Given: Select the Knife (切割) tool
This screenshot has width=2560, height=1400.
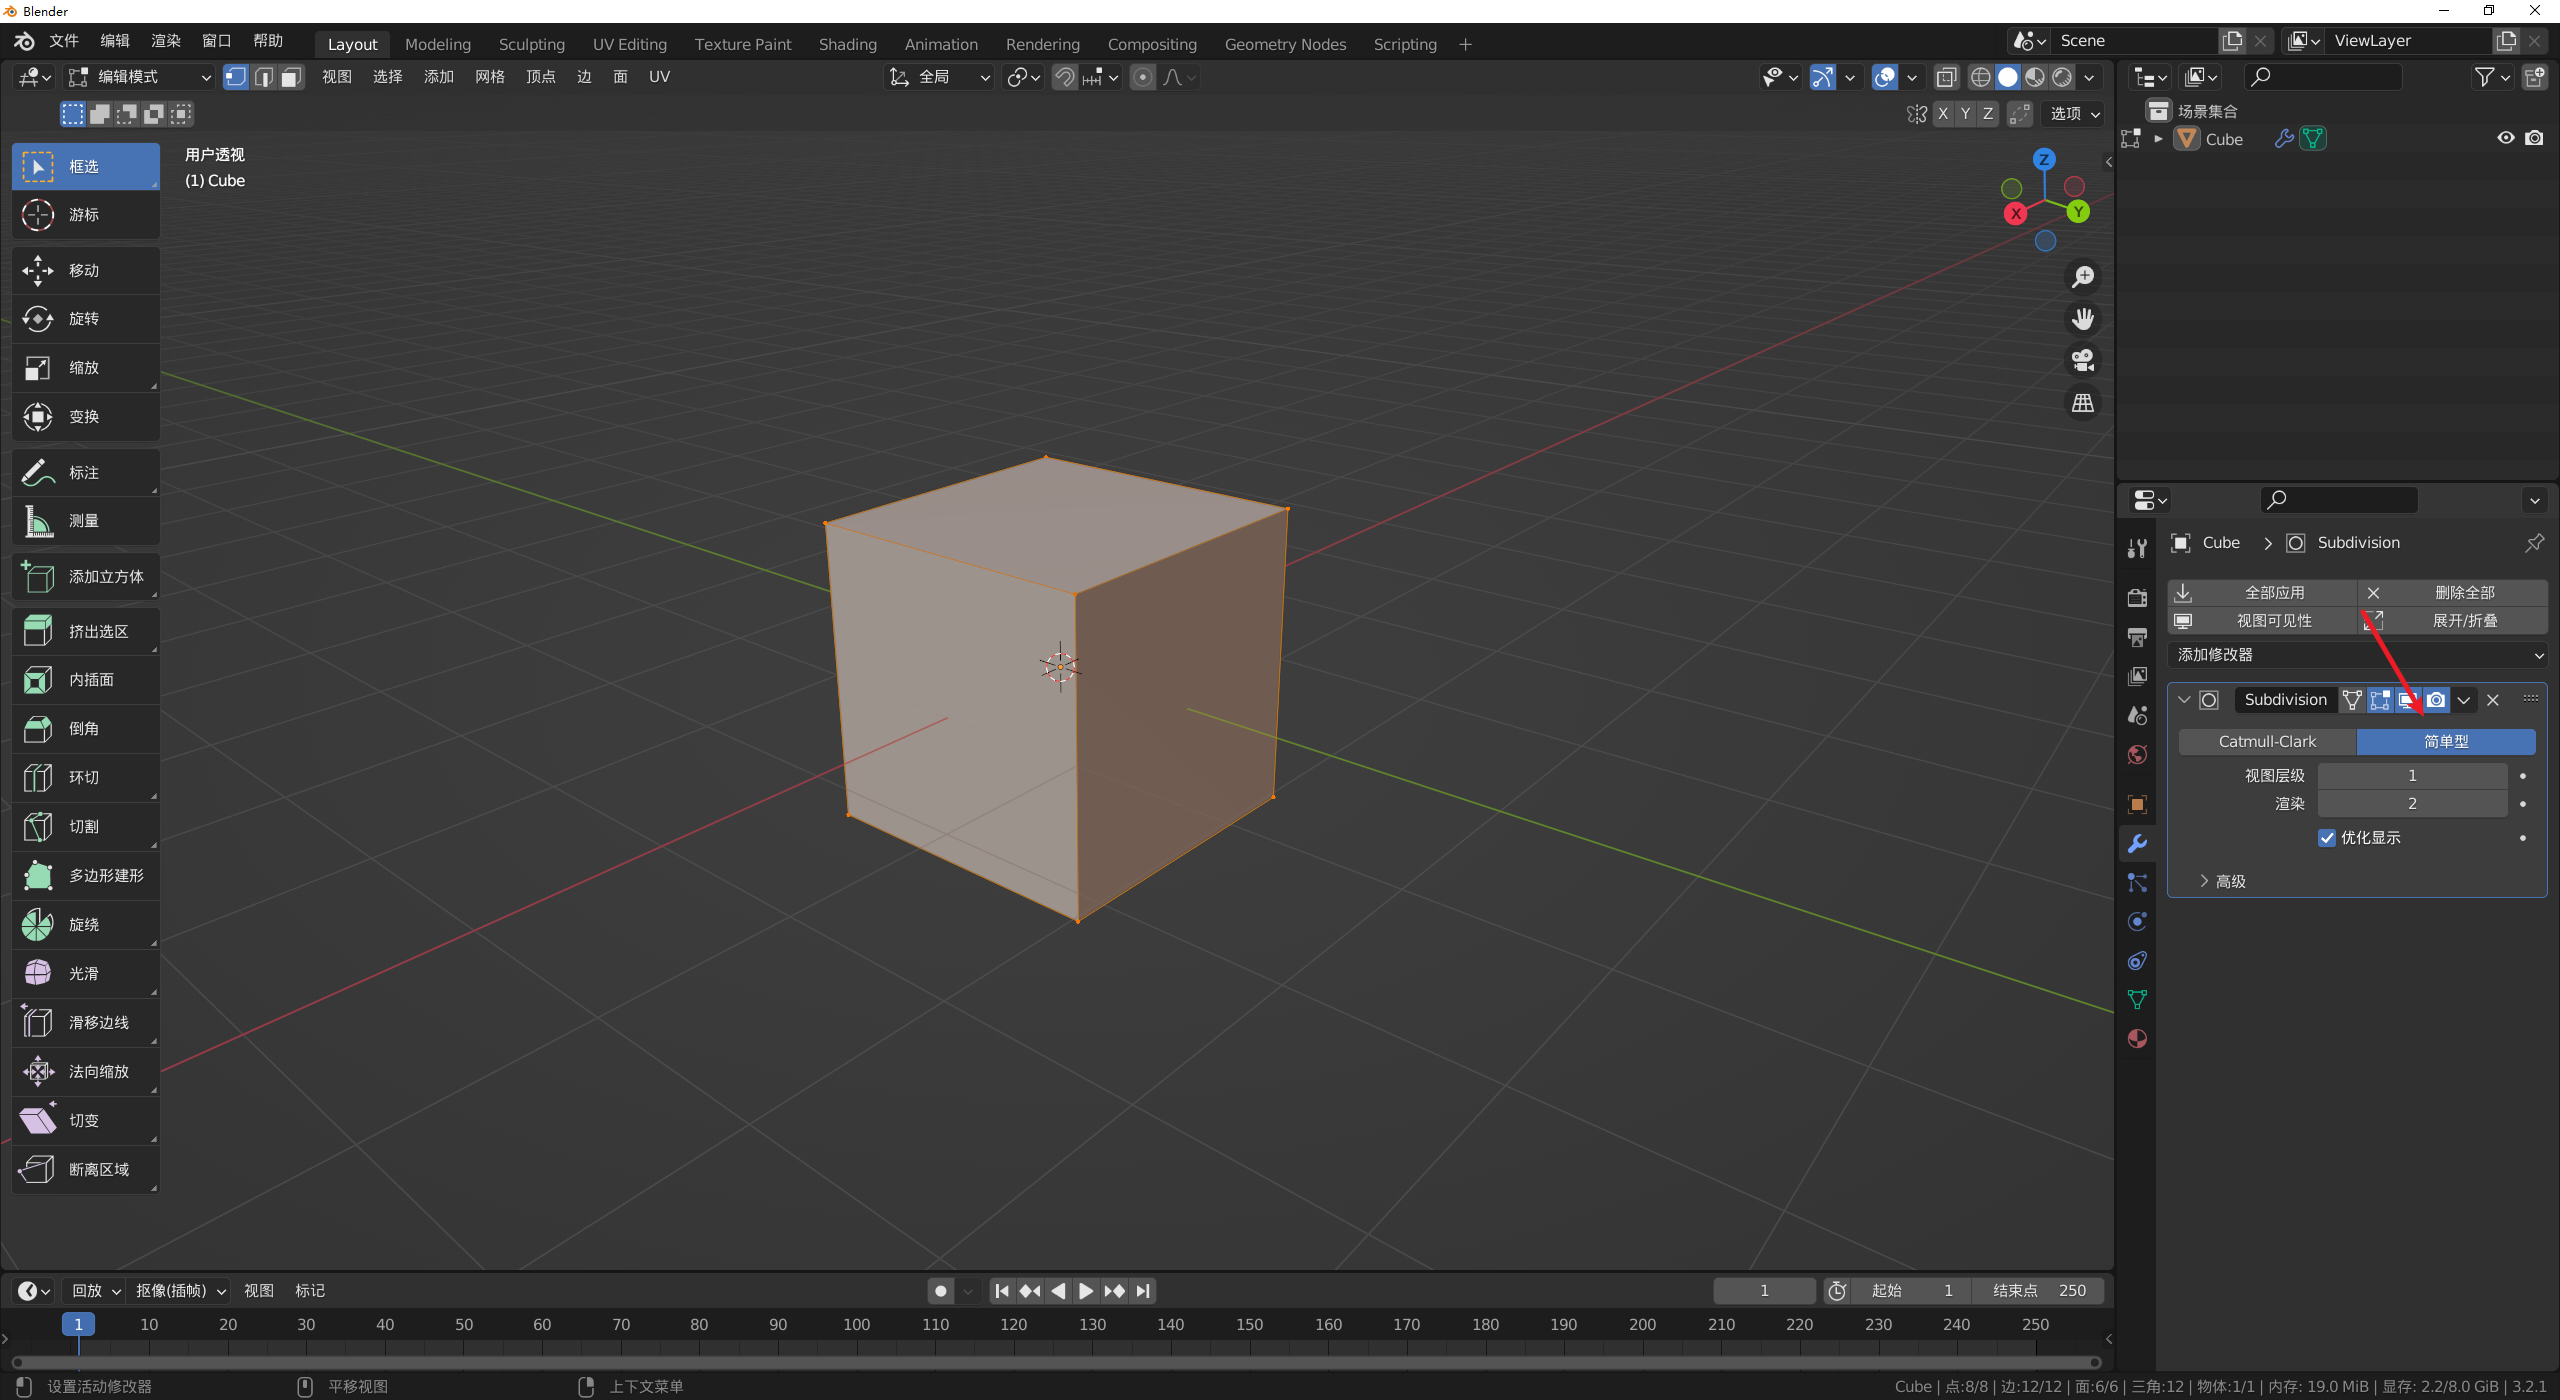Looking at the screenshot, I should click(85, 827).
